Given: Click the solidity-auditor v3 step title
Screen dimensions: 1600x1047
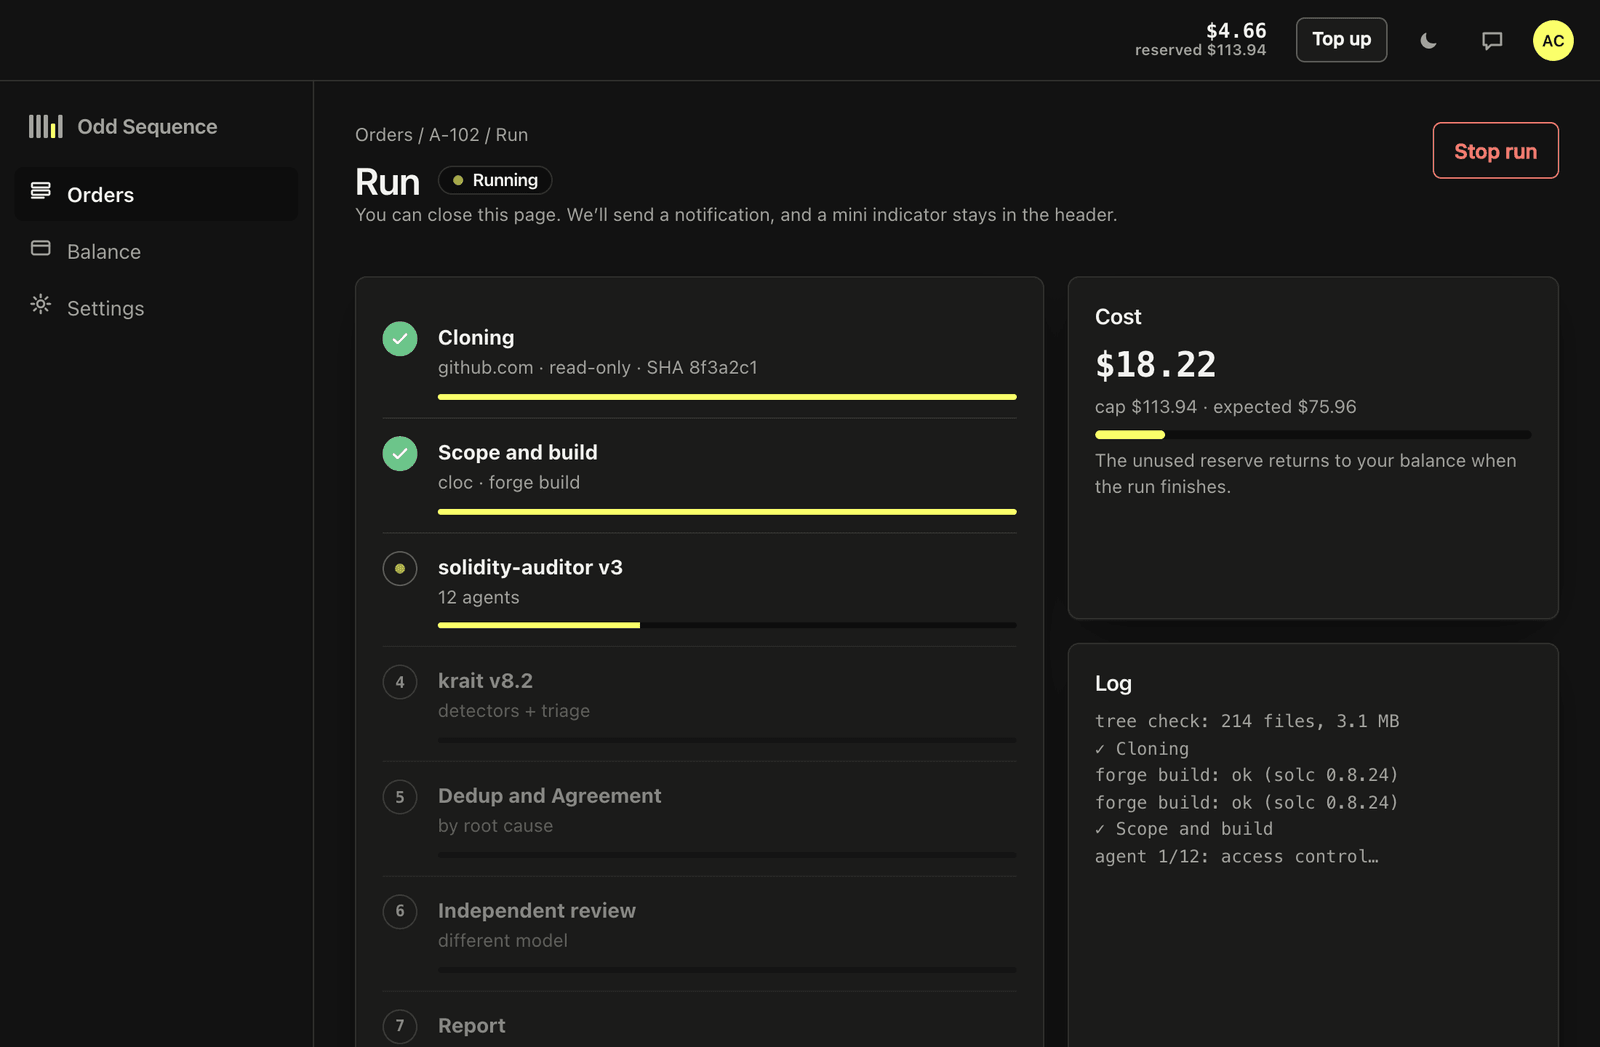Looking at the screenshot, I should 530,568.
